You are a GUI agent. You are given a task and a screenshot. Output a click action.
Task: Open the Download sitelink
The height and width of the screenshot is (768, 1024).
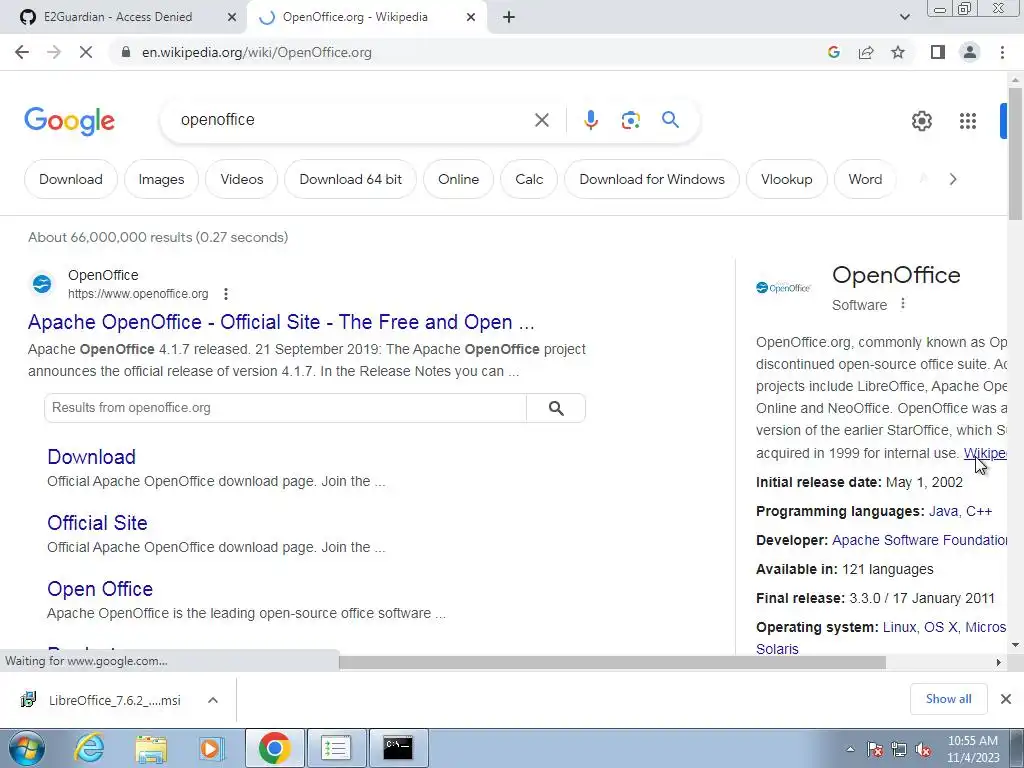(91, 456)
